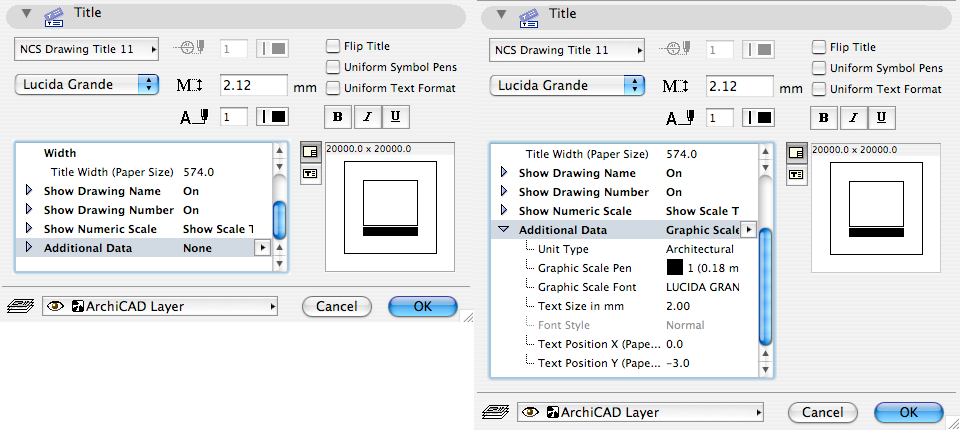Open ArchiCAD Layer dropdown in right dialog
This screenshot has width=960, height=430.
point(640,412)
